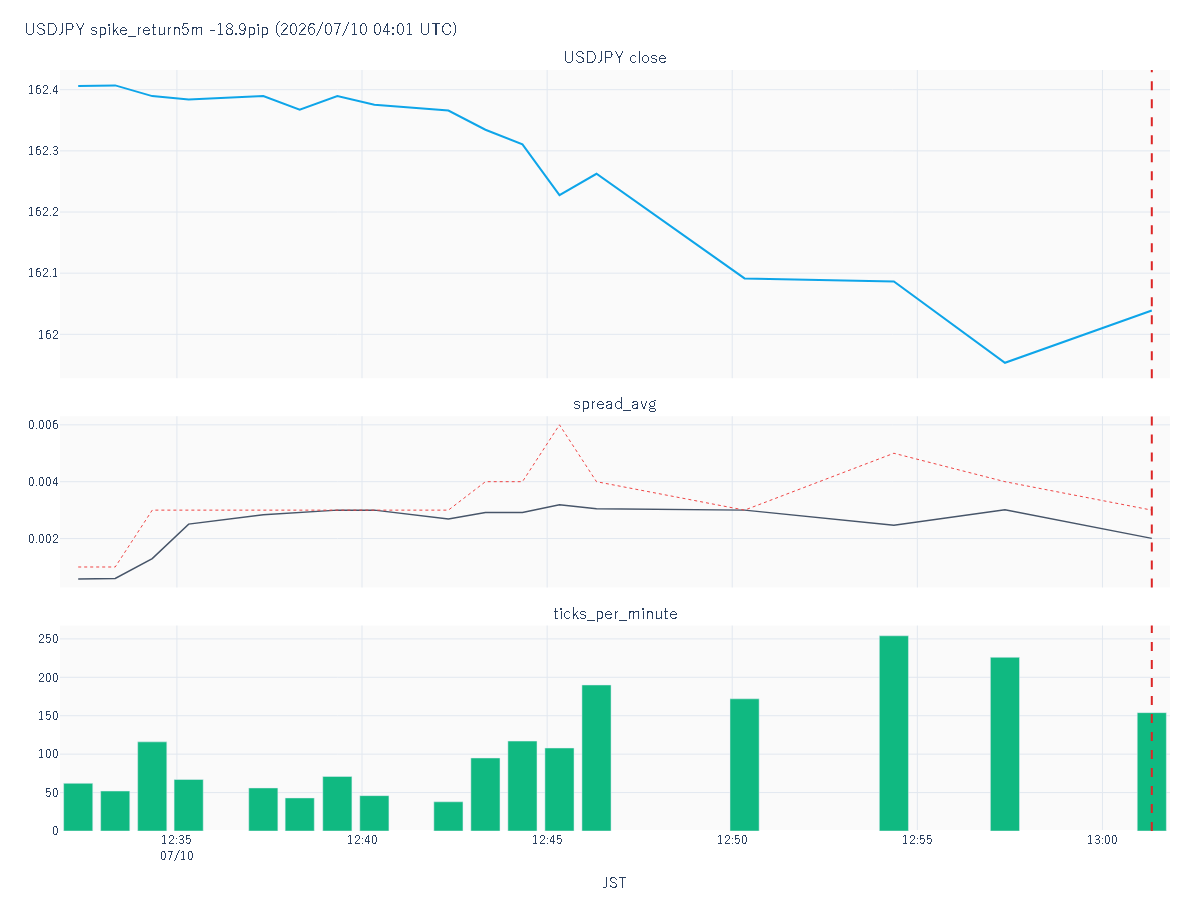Click the 0.004 y-axis label in spread chart
The height and width of the screenshot is (900, 1200).
42,482
